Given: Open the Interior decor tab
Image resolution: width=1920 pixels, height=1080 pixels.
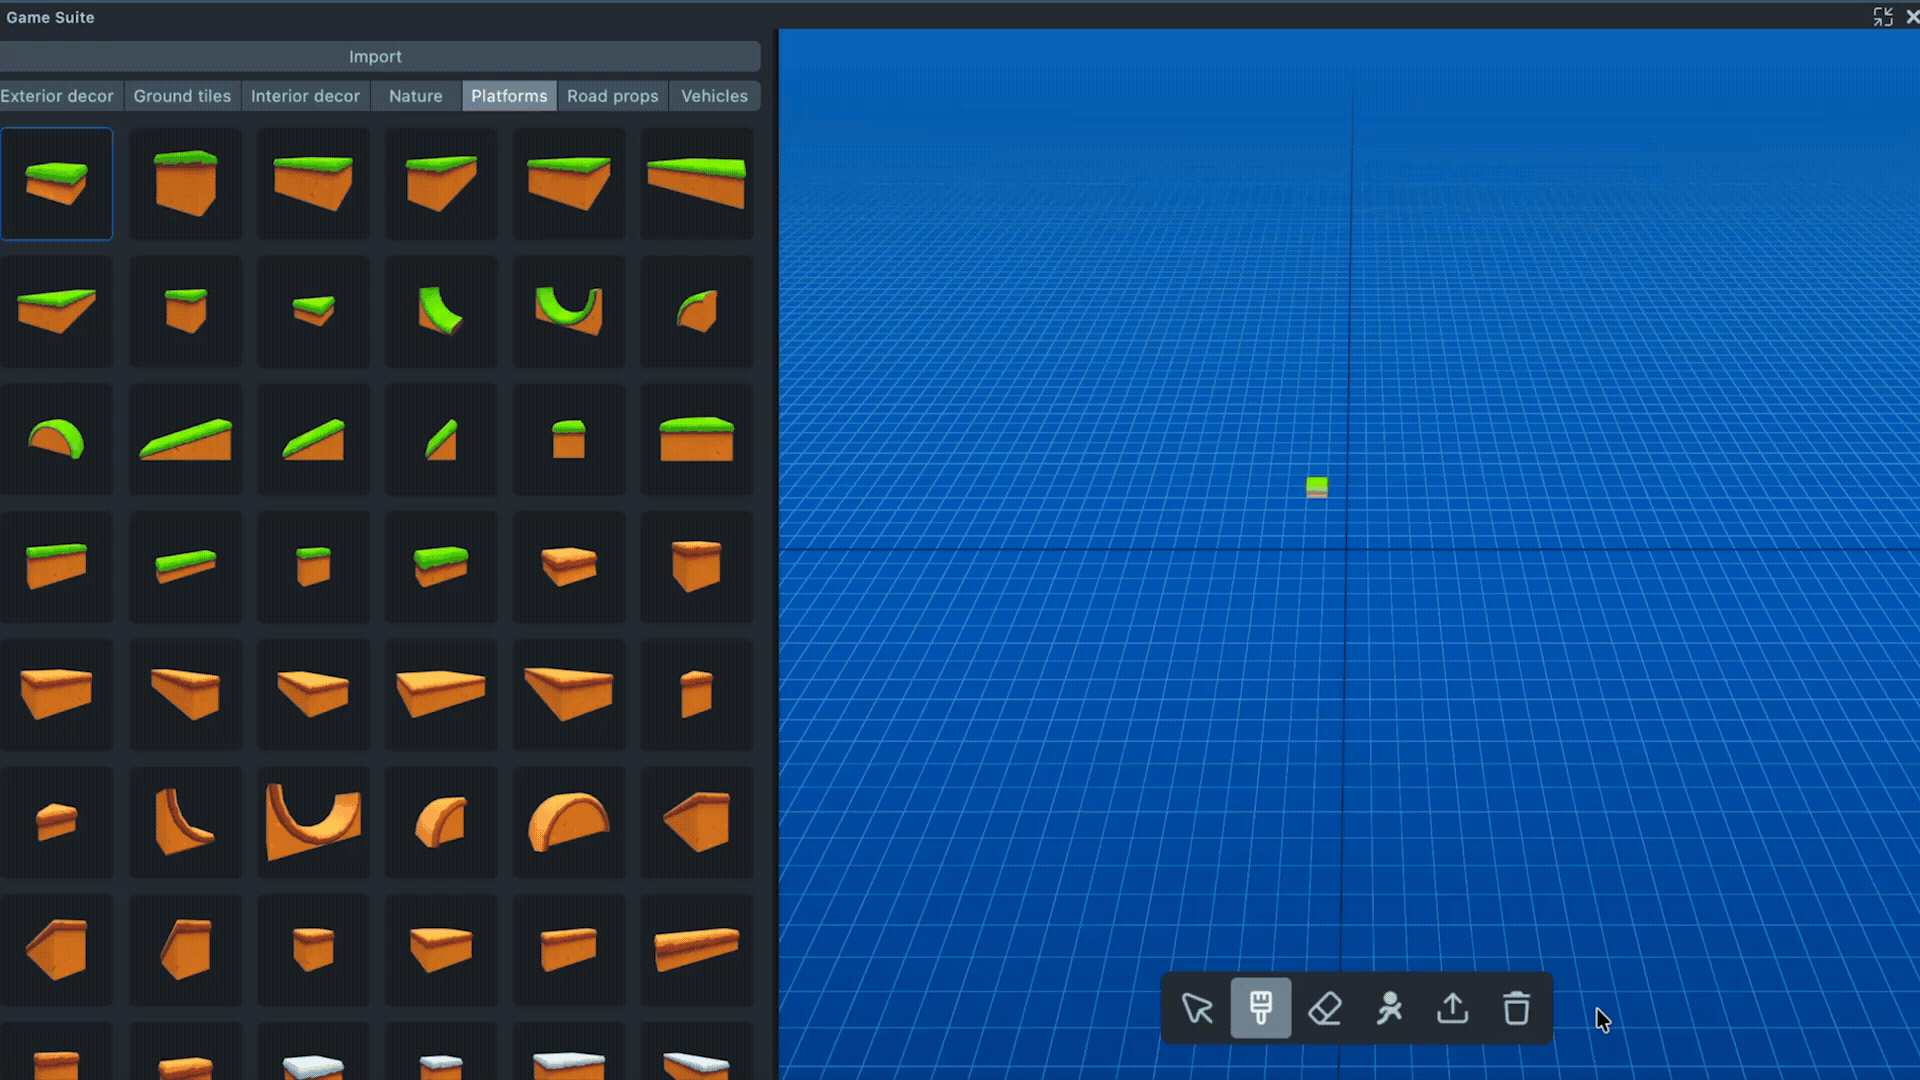Looking at the screenshot, I should [x=305, y=96].
